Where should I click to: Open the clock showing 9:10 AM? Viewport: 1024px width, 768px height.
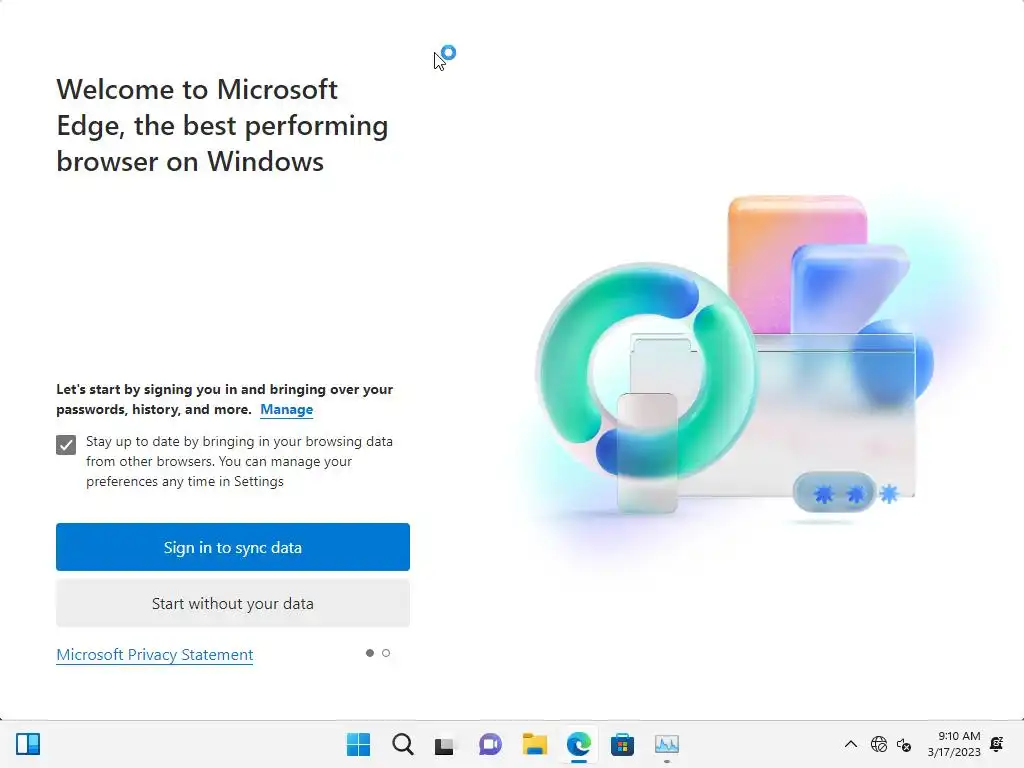[954, 744]
